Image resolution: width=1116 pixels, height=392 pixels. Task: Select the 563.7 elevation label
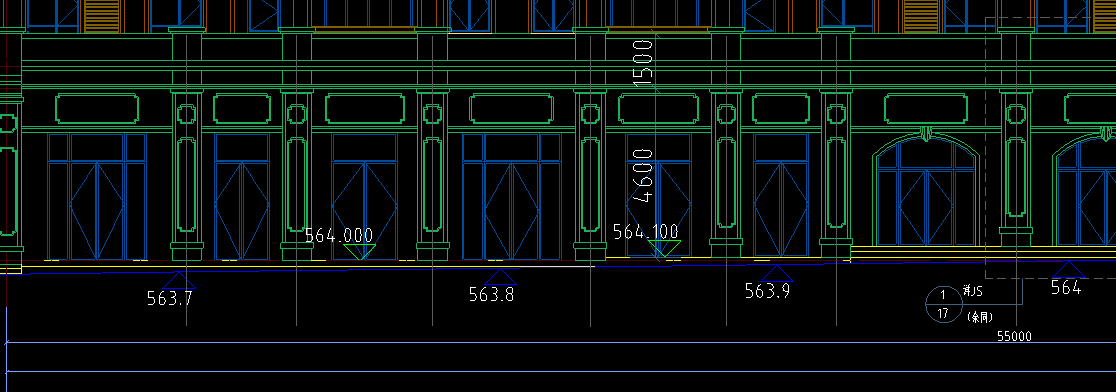point(170,298)
